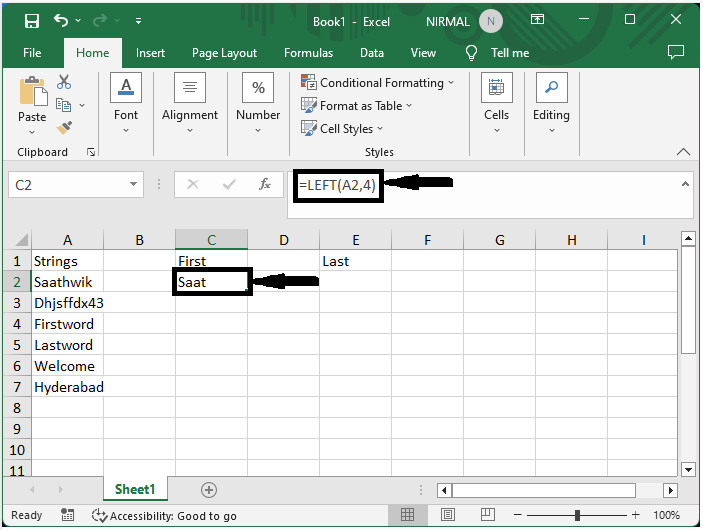
Task: Switch to the Data tab
Action: (x=372, y=53)
